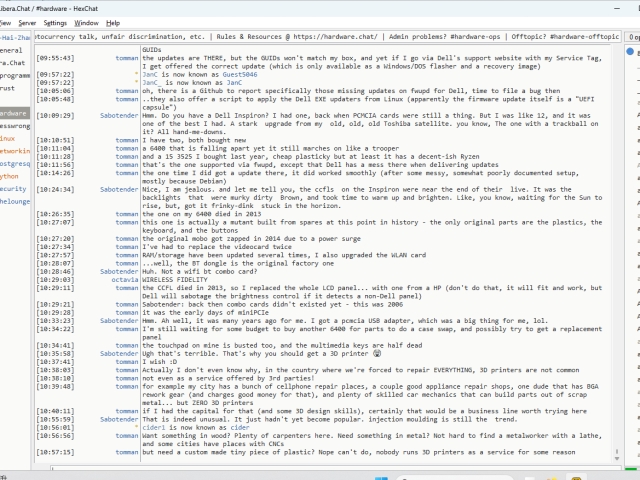
Task: Click the taskbar search box
Action: click(455, 478)
